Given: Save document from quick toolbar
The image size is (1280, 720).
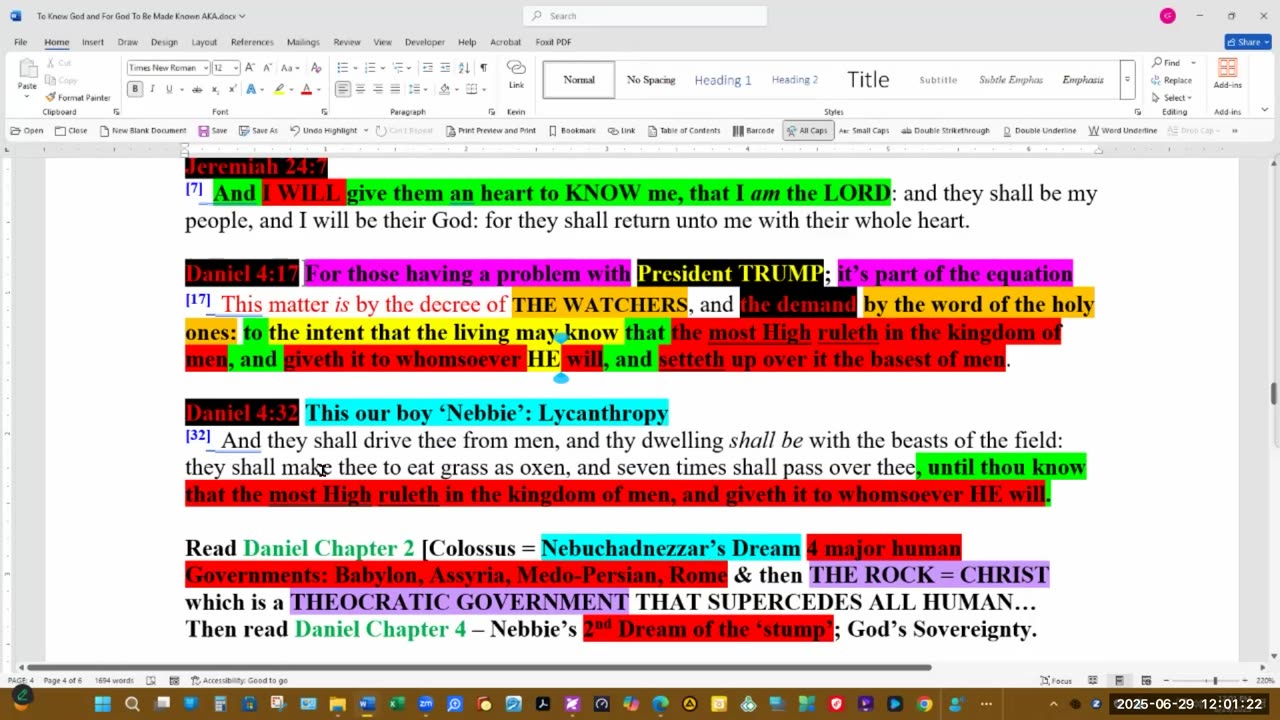Looking at the screenshot, I should pos(212,131).
